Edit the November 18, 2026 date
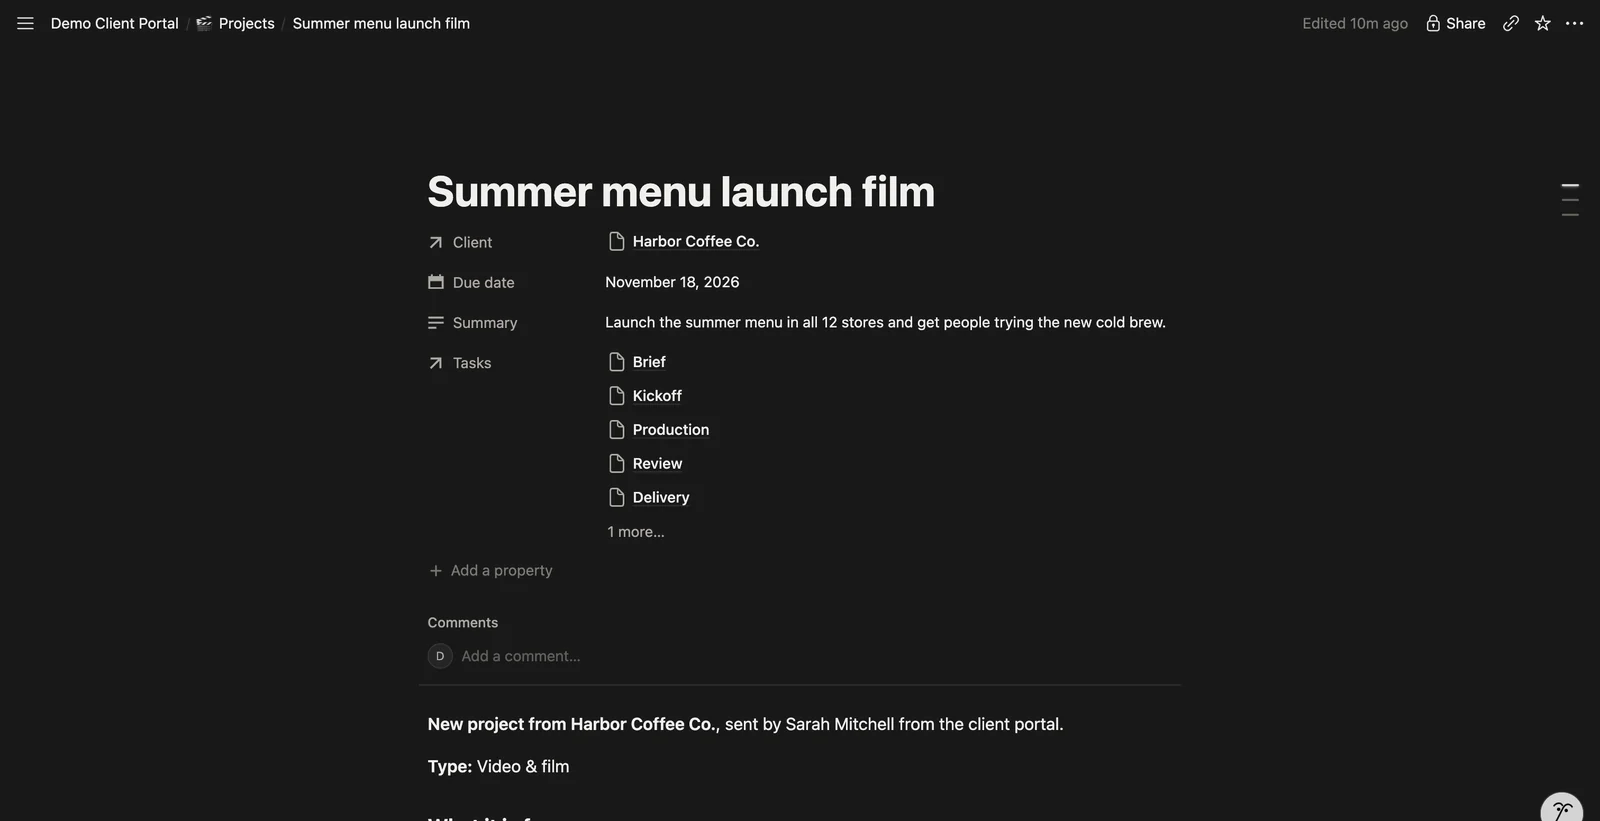1600x821 pixels. pyautogui.click(x=672, y=282)
